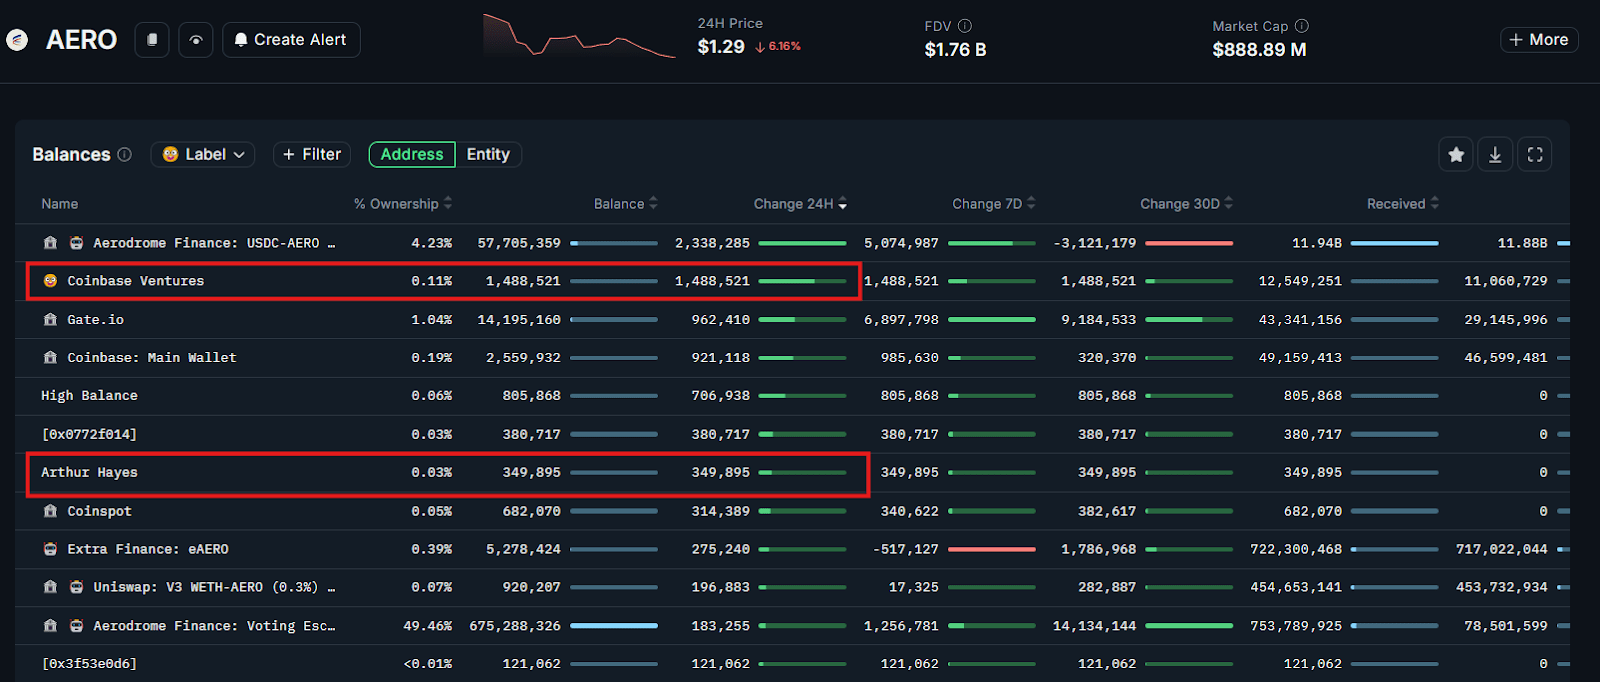Open the Arthur Hayes address
Screen dimensions: 1600x682
tap(89, 473)
